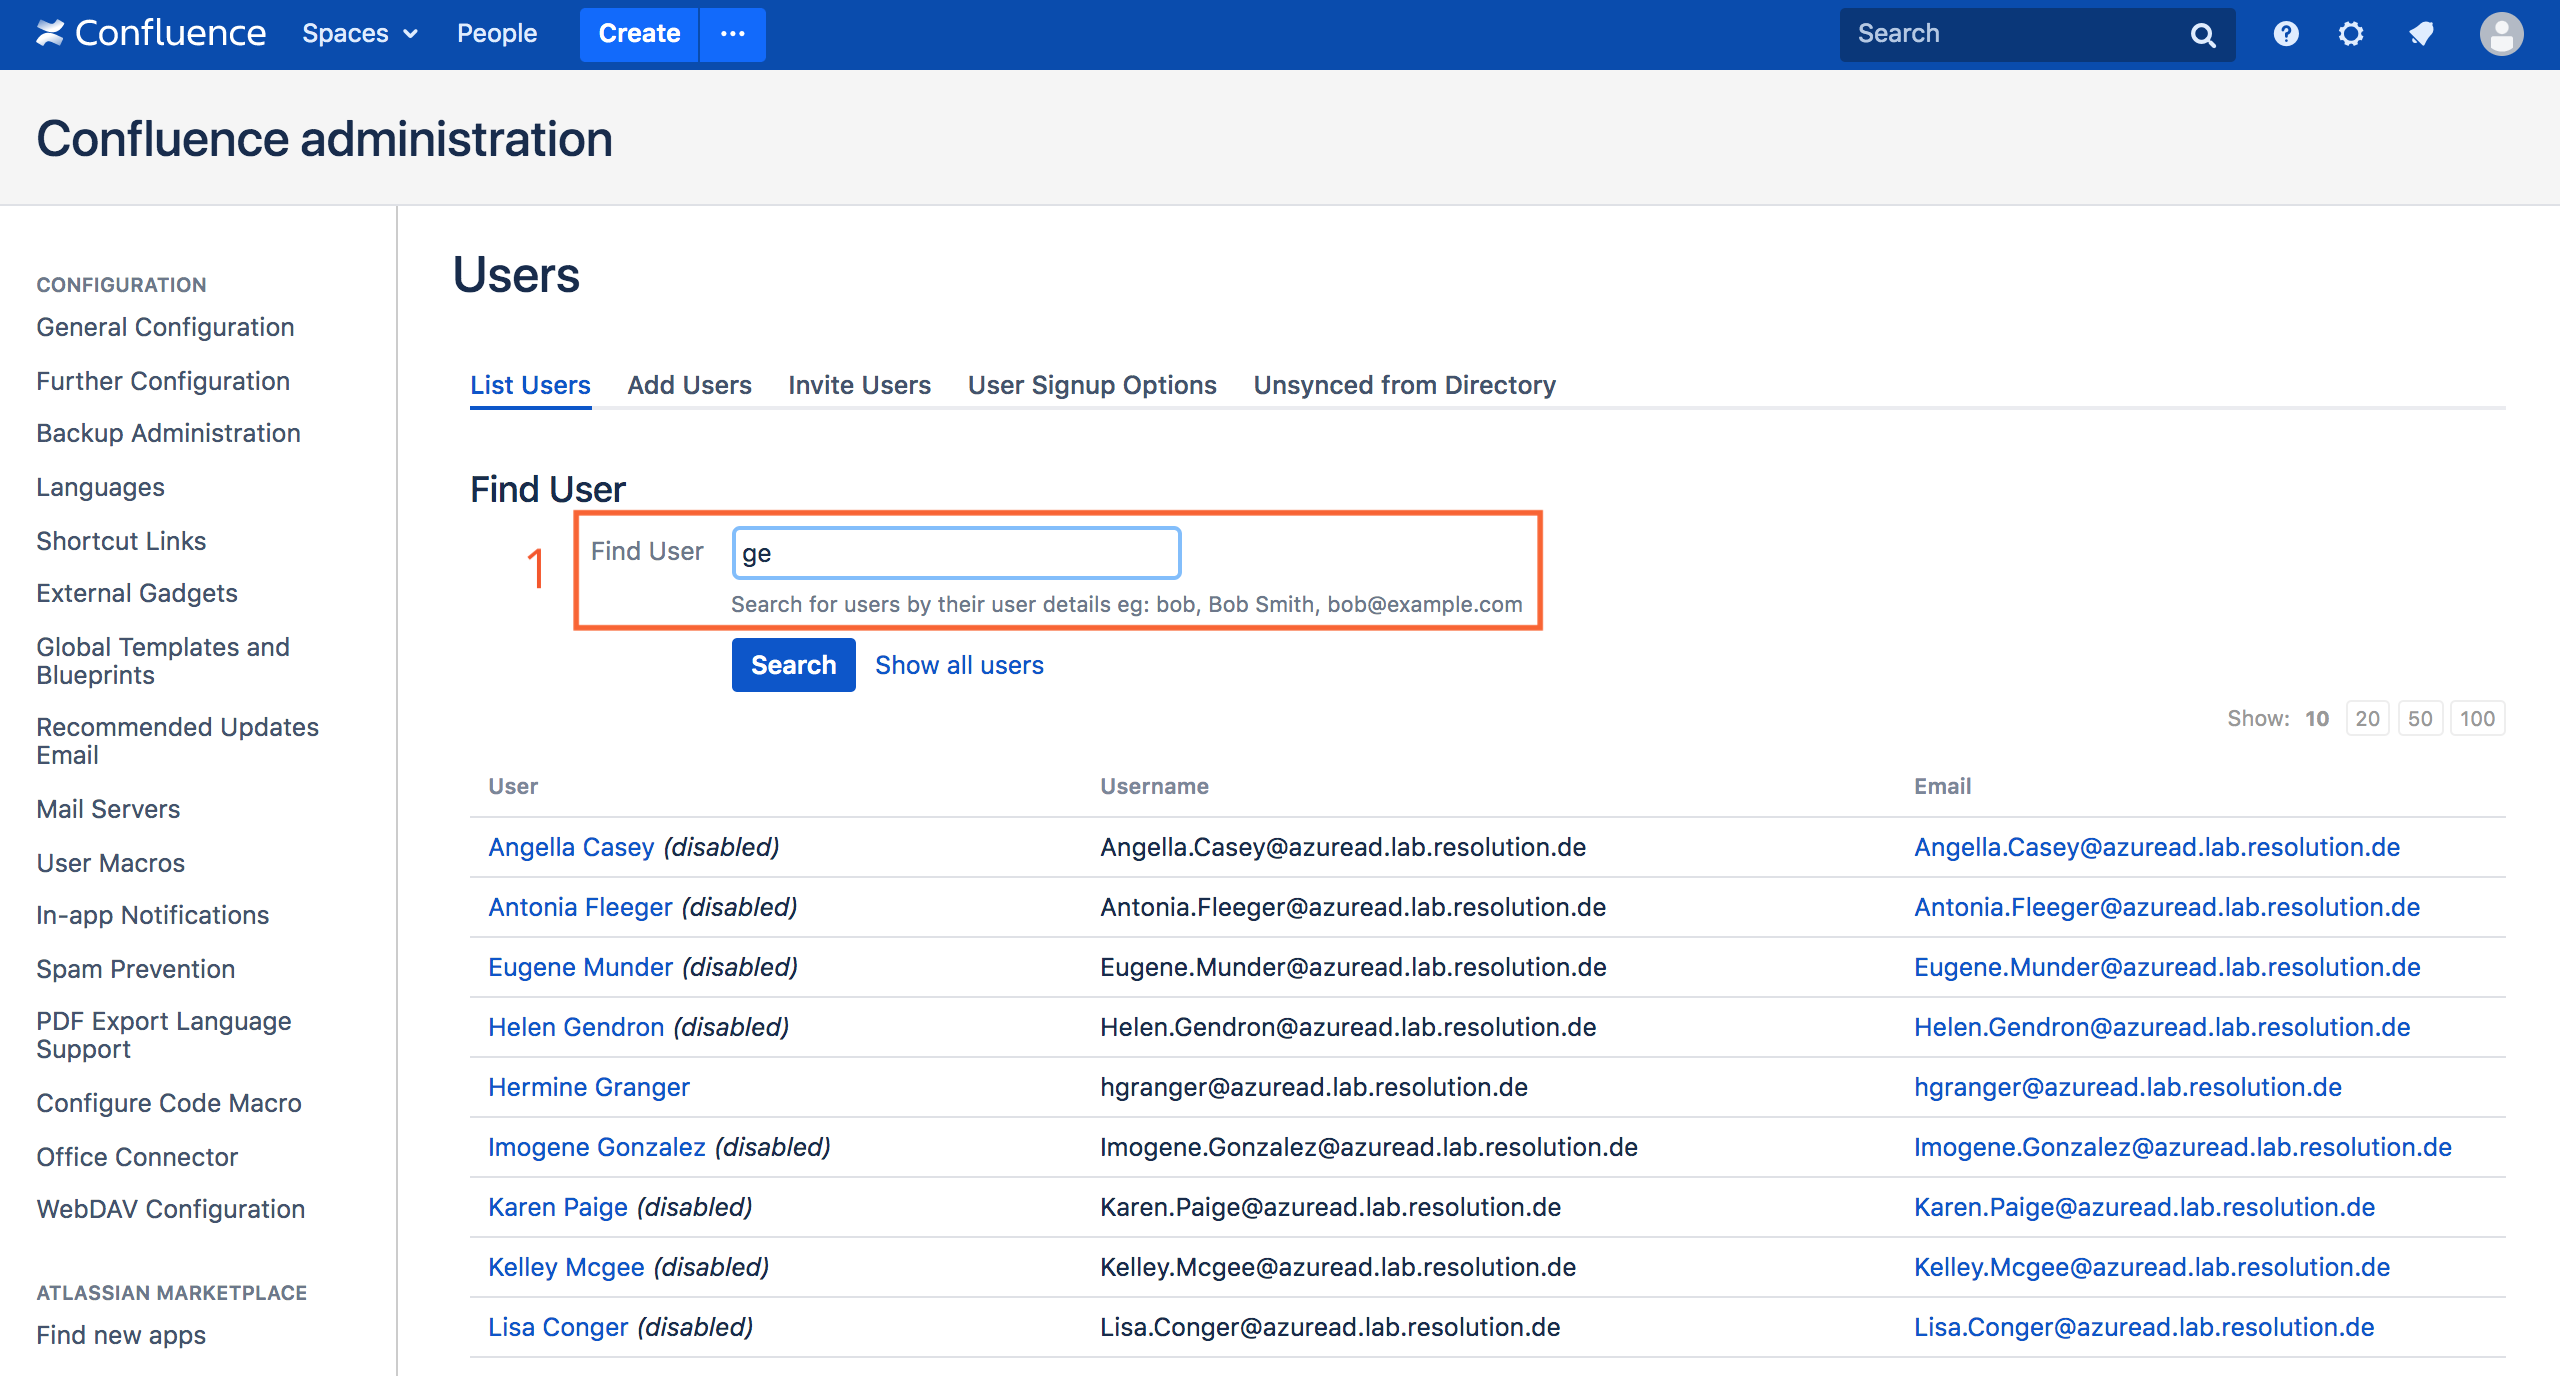This screenshot has height=1376, width=2560.
Task: Open Further Configuration in sidebar
Action: [163, 381]
